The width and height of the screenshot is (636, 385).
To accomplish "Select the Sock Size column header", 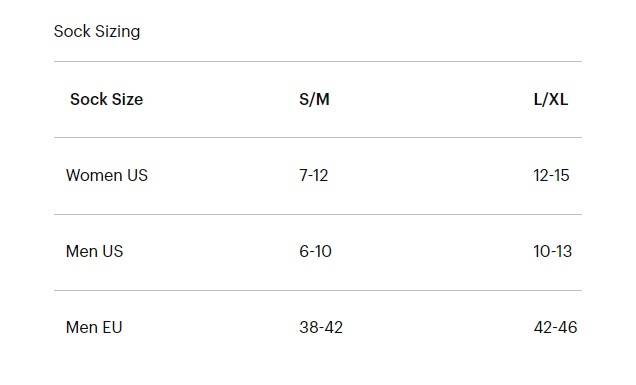I will tap(106, 99).
